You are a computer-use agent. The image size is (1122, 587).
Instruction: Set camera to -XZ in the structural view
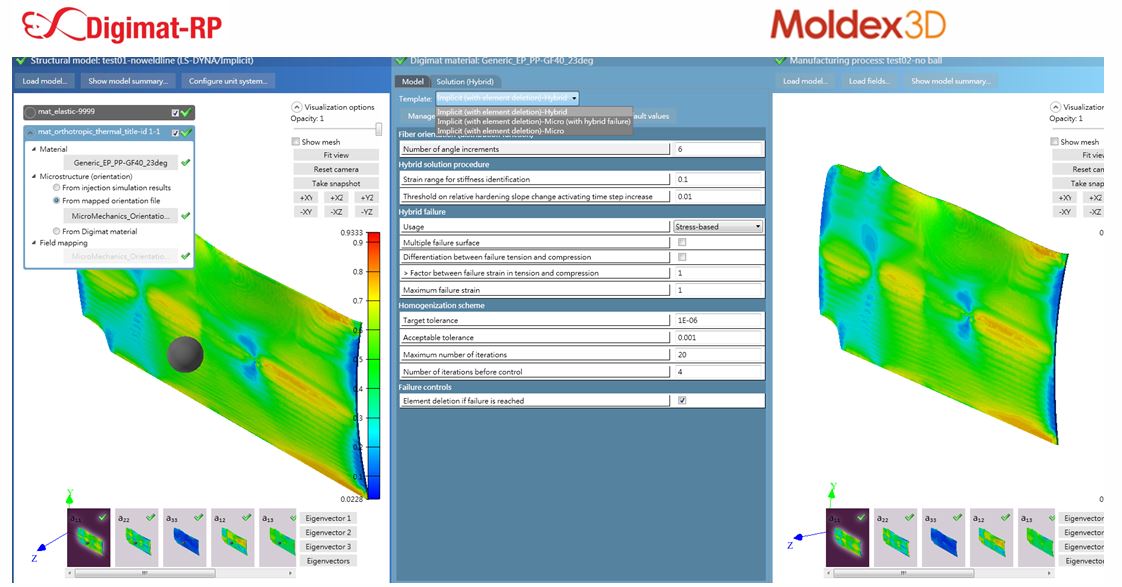pyautogui.click(x=336, y=212)
